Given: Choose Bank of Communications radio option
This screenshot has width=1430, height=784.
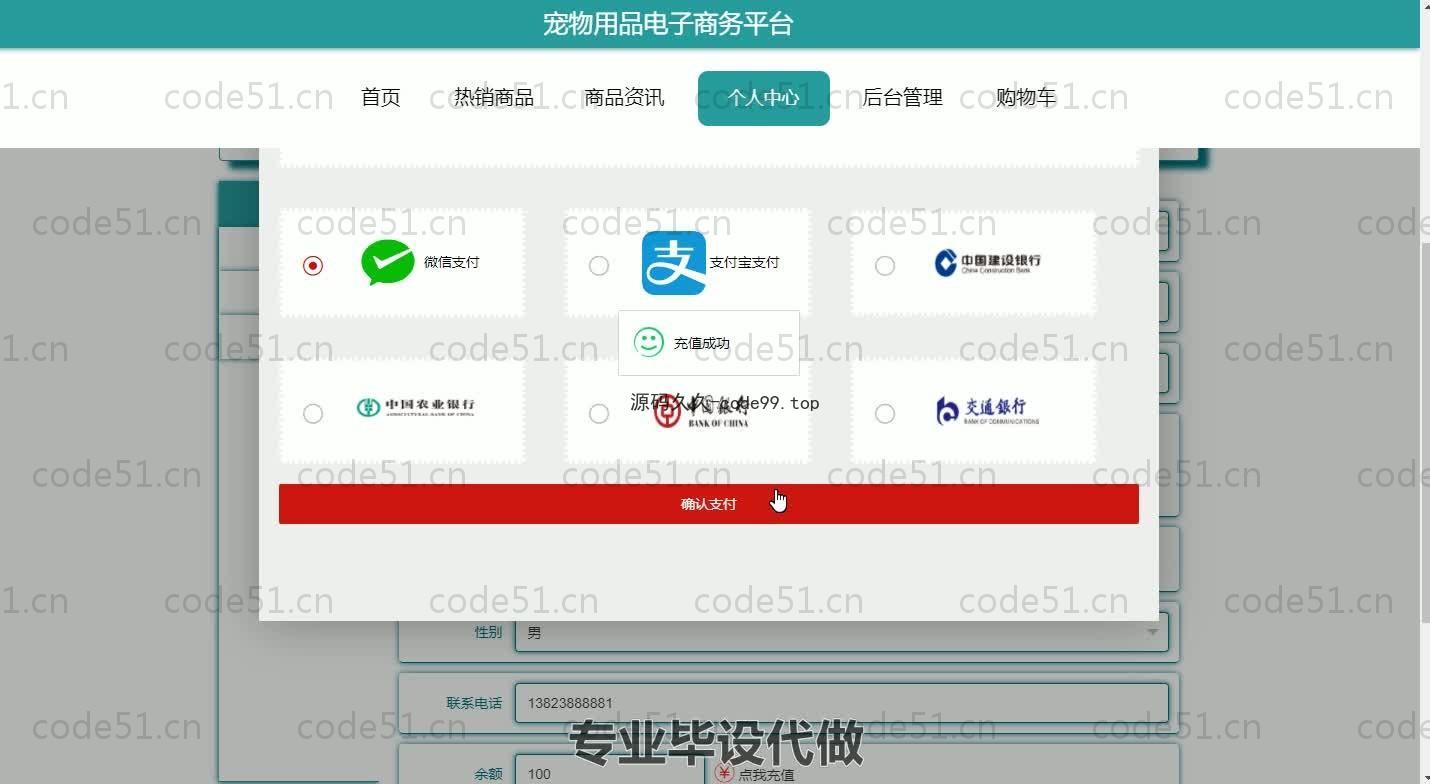Looking at the screenshot, I should pos(885,413).
